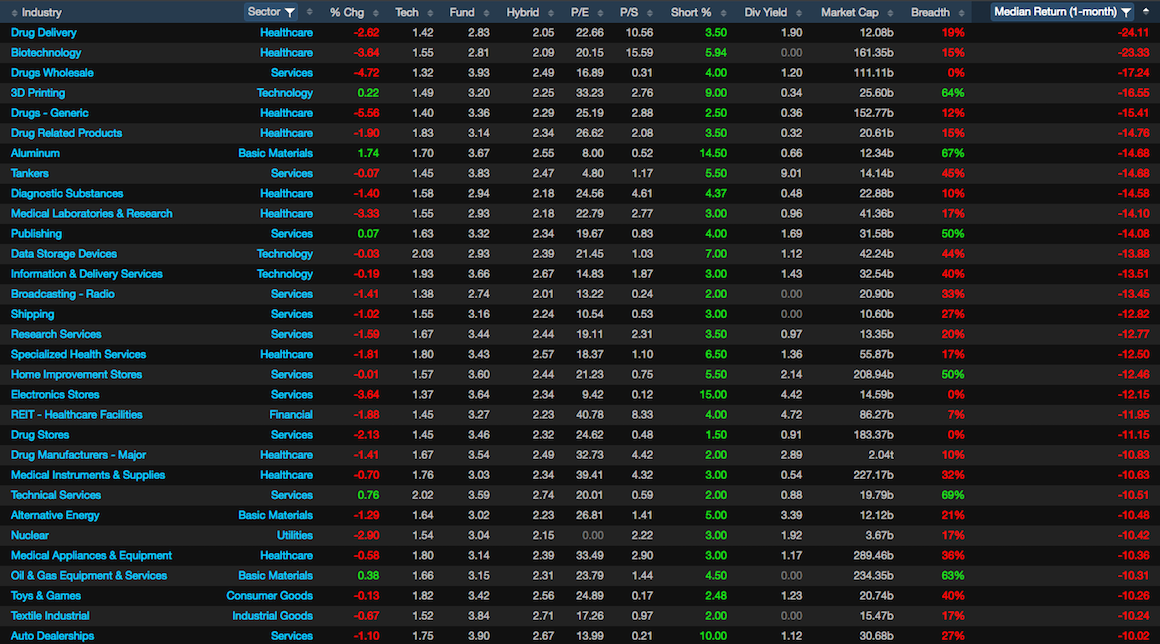The image size is (1160, 644).
Task: Open the Publishing industry link
Action: tap(36, 234)
